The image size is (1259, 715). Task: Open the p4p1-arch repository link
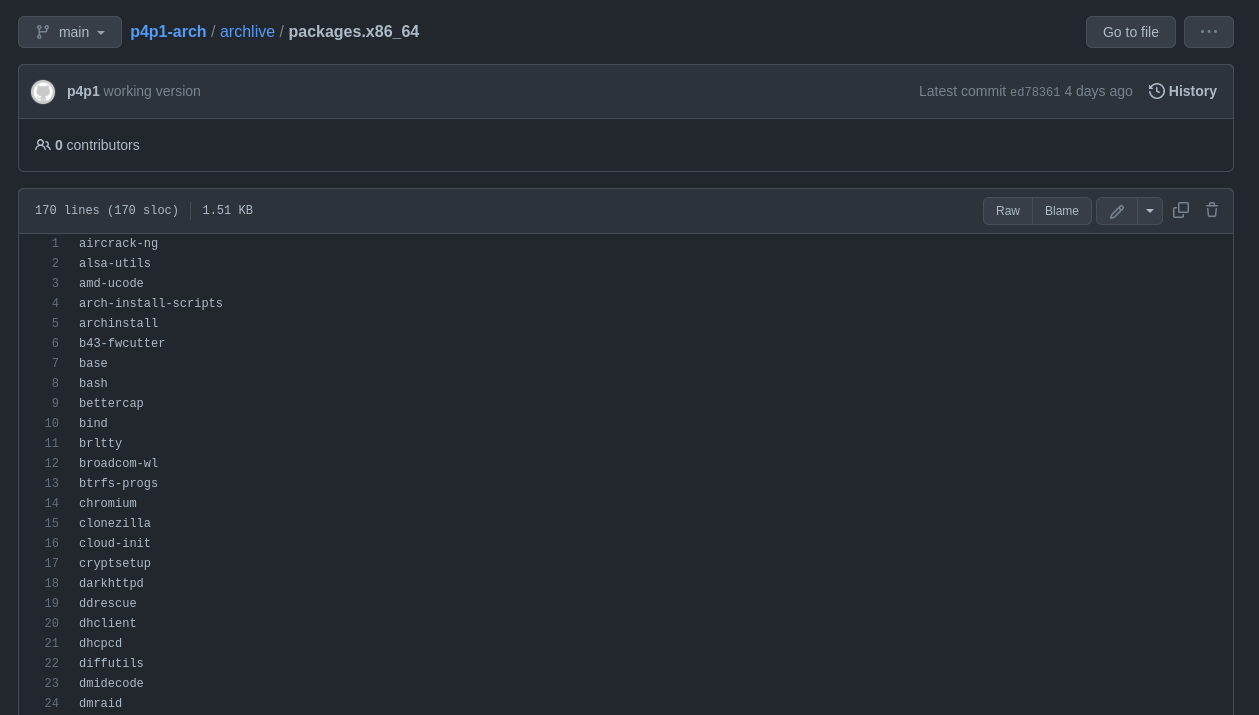point(168,32)
